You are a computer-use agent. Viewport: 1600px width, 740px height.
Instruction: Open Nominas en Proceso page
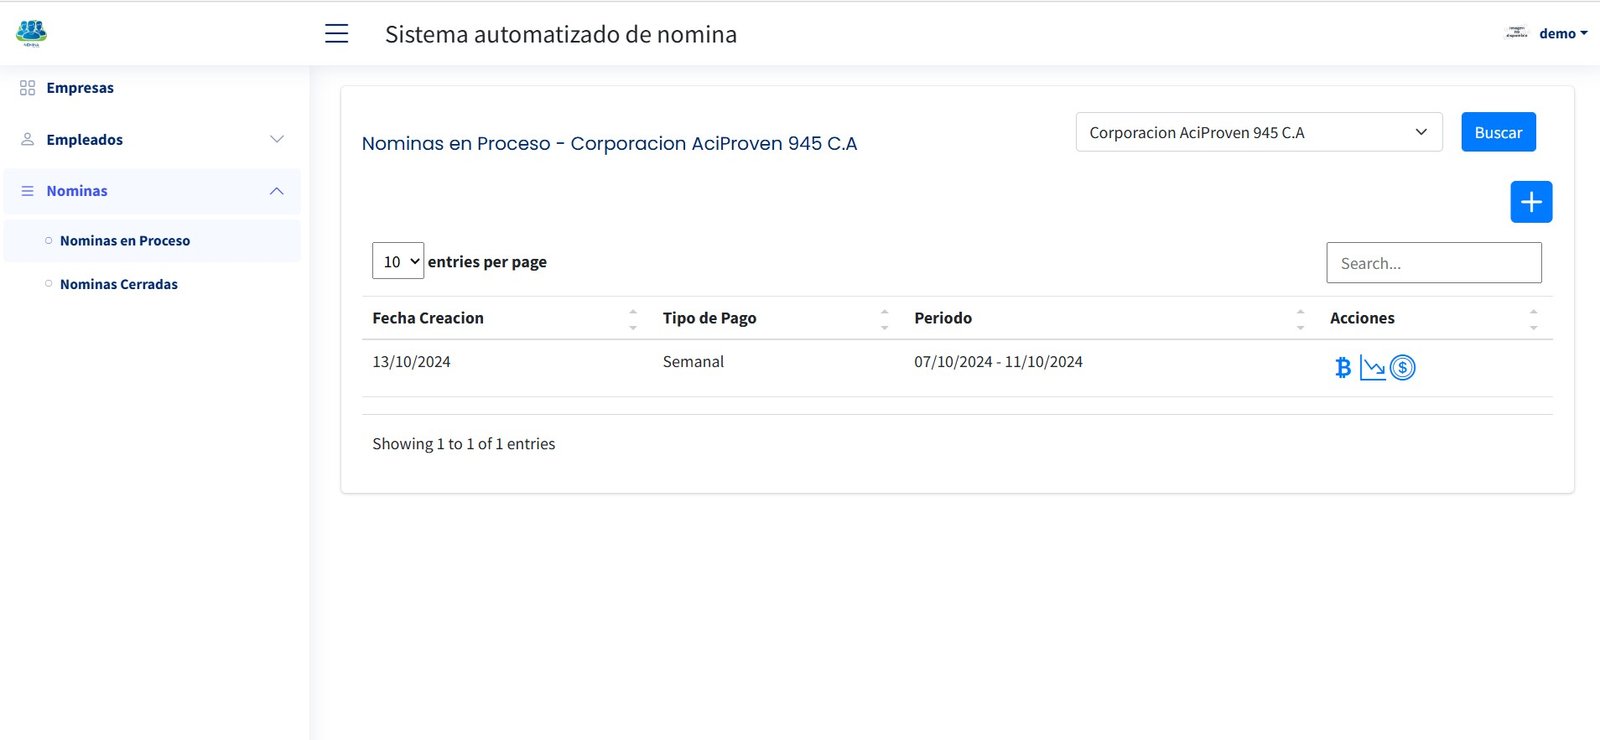(x=125, y=241)
